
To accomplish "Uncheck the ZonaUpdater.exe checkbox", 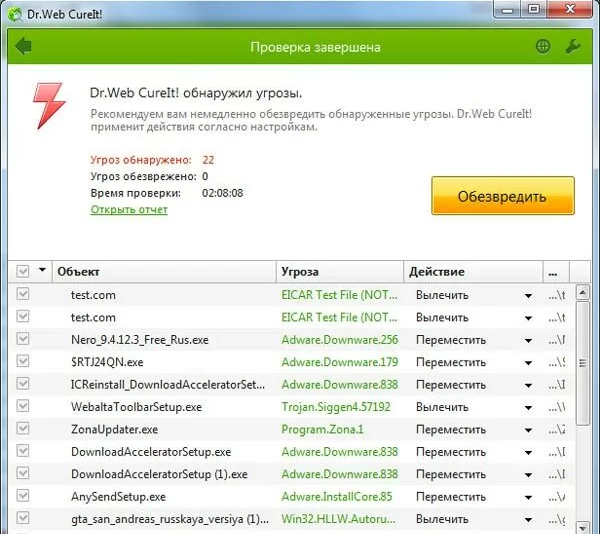I will click(x=23, y=428).
